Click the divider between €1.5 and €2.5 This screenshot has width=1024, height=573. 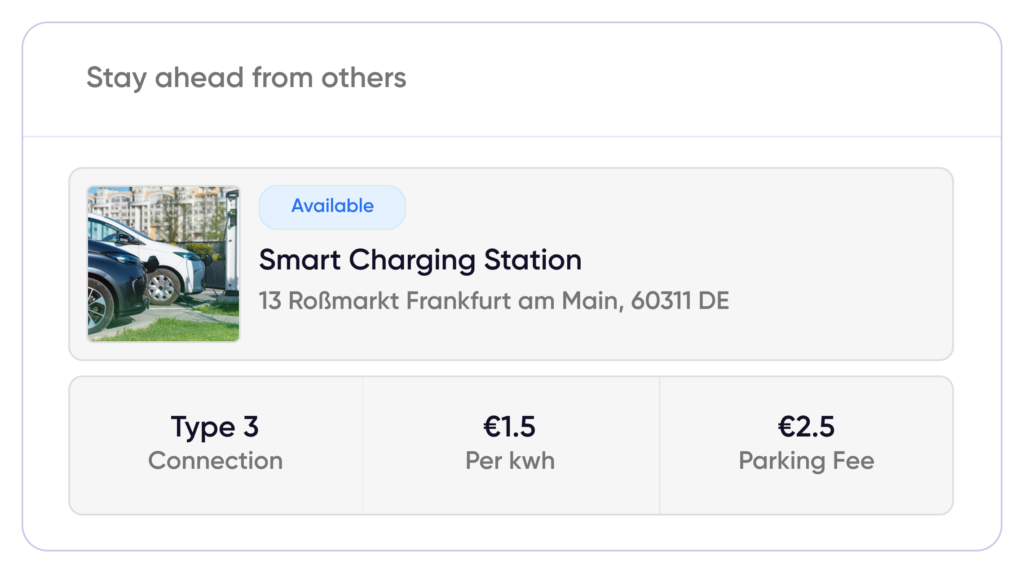point(660,445)
